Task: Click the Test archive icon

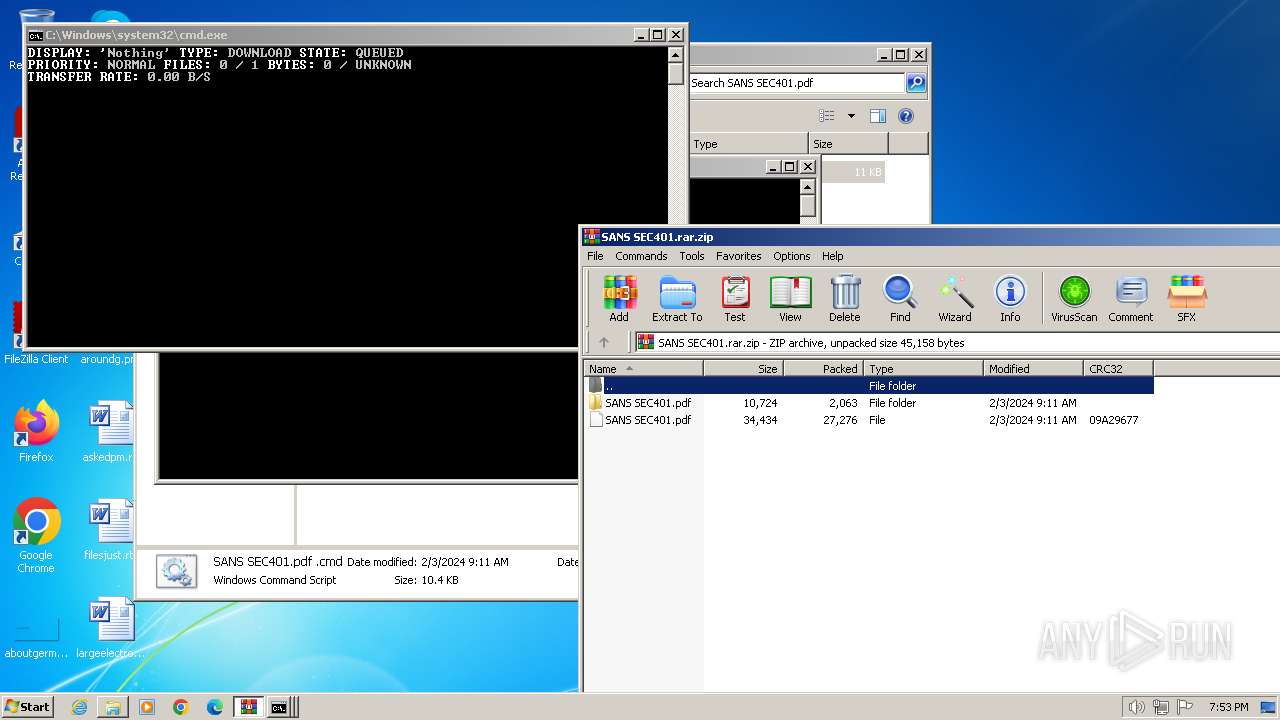Action: [735, 299]
